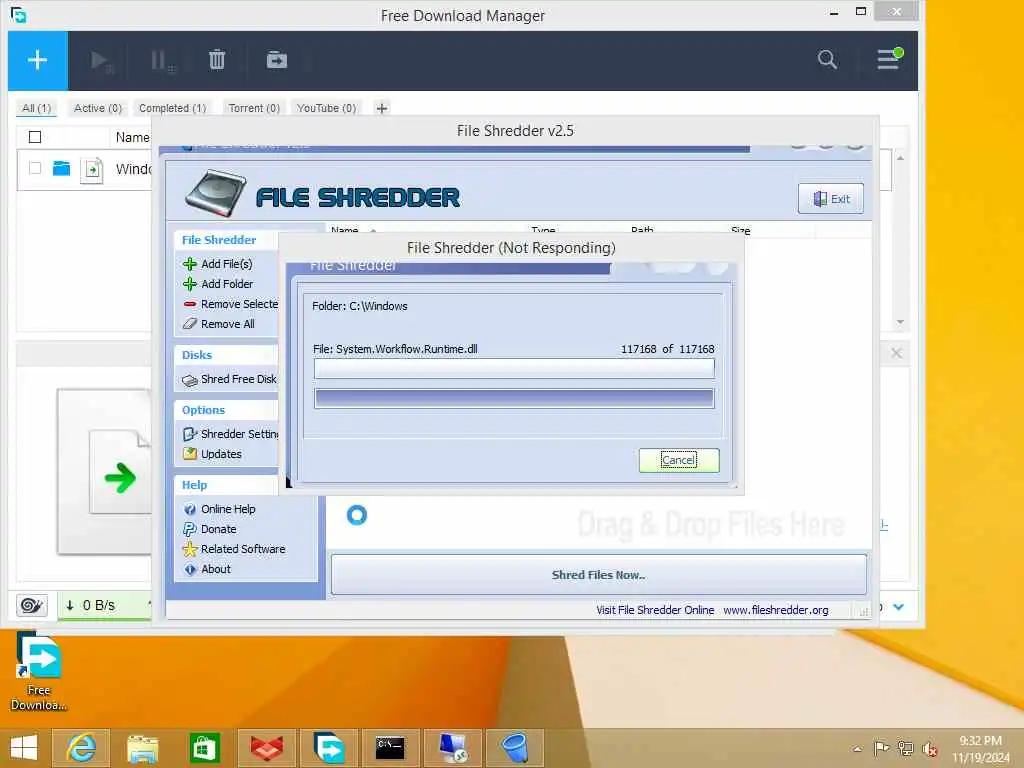Click the Free Download Manager desktop shortcut
Image resolution: width=1024 pixels, height=768 pixels.
(x=39, y=672)
